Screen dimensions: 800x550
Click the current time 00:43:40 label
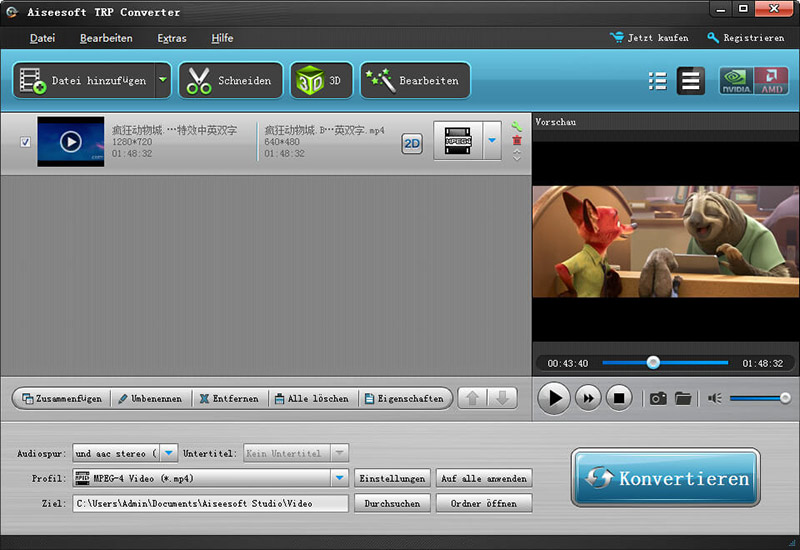tap(567, 363)
